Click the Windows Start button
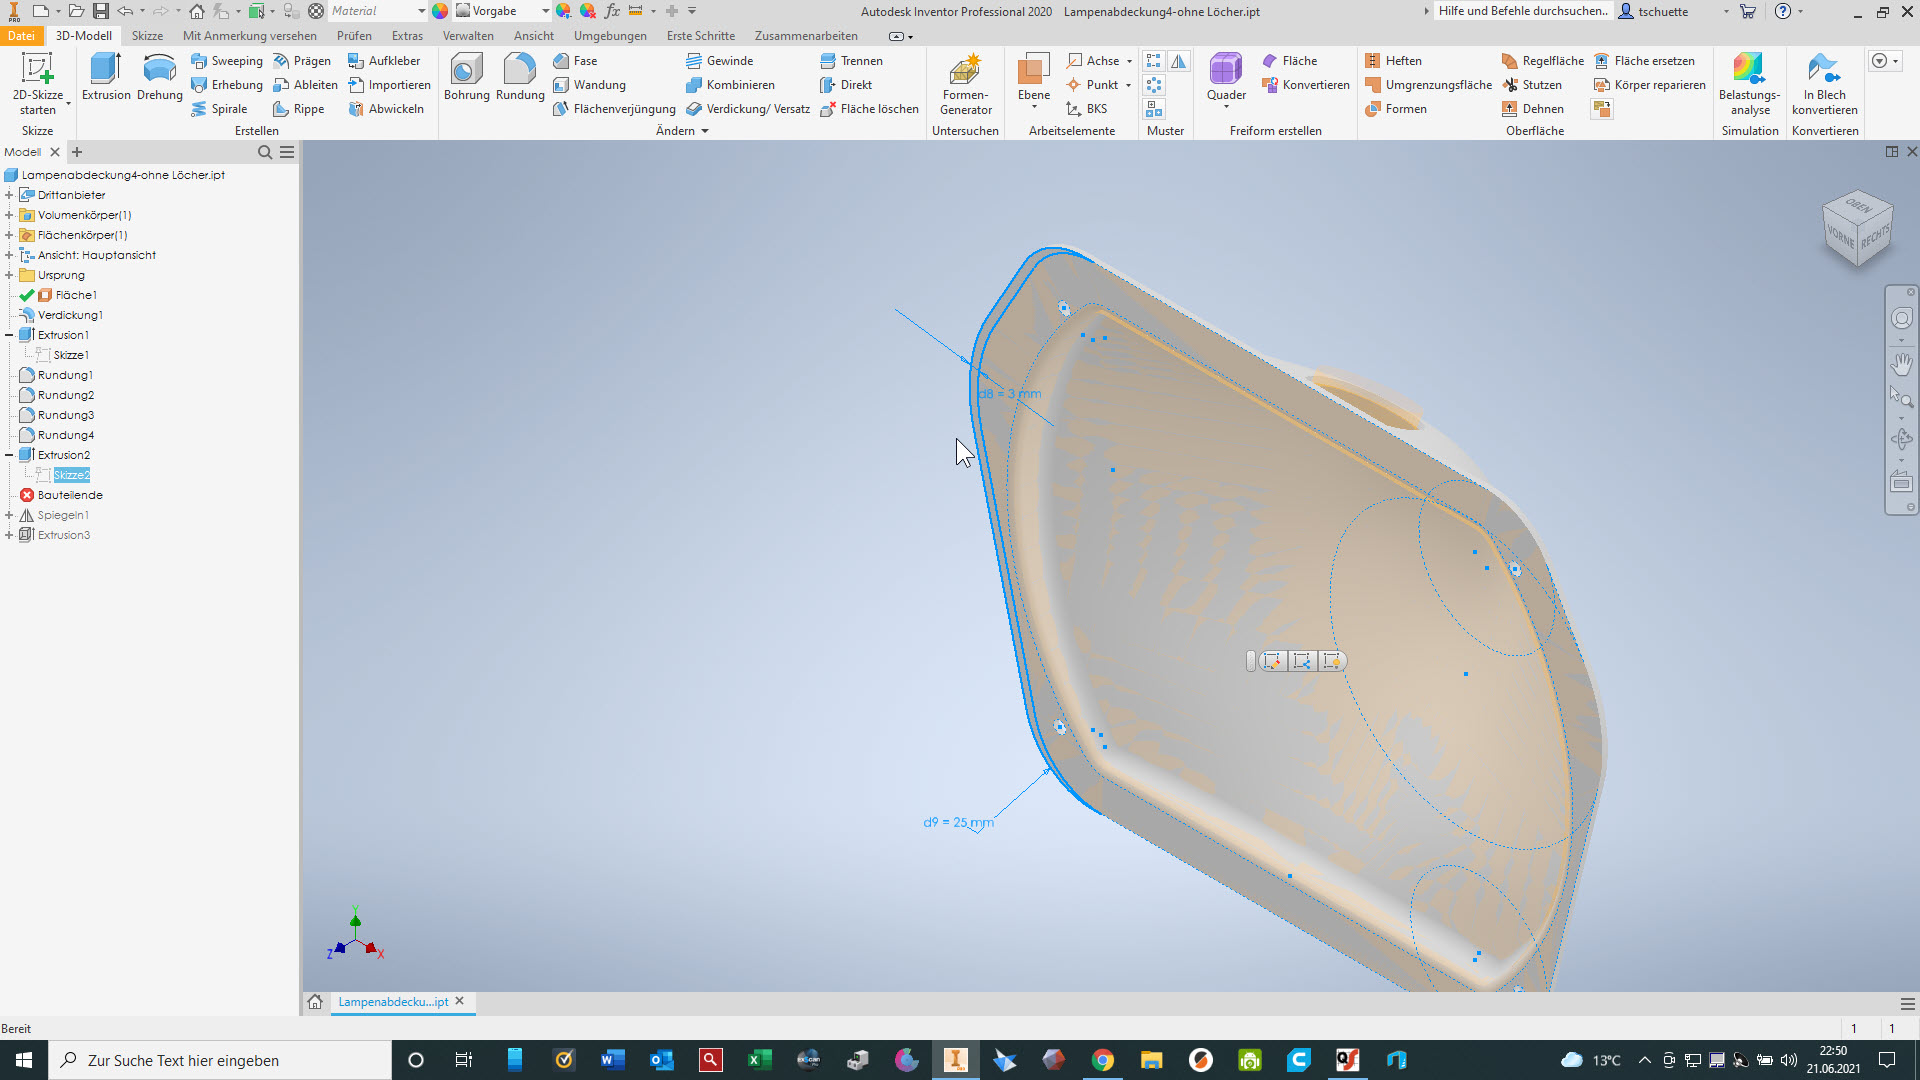This screenshot has height=1080, width=1920. tap(24, 1060)
